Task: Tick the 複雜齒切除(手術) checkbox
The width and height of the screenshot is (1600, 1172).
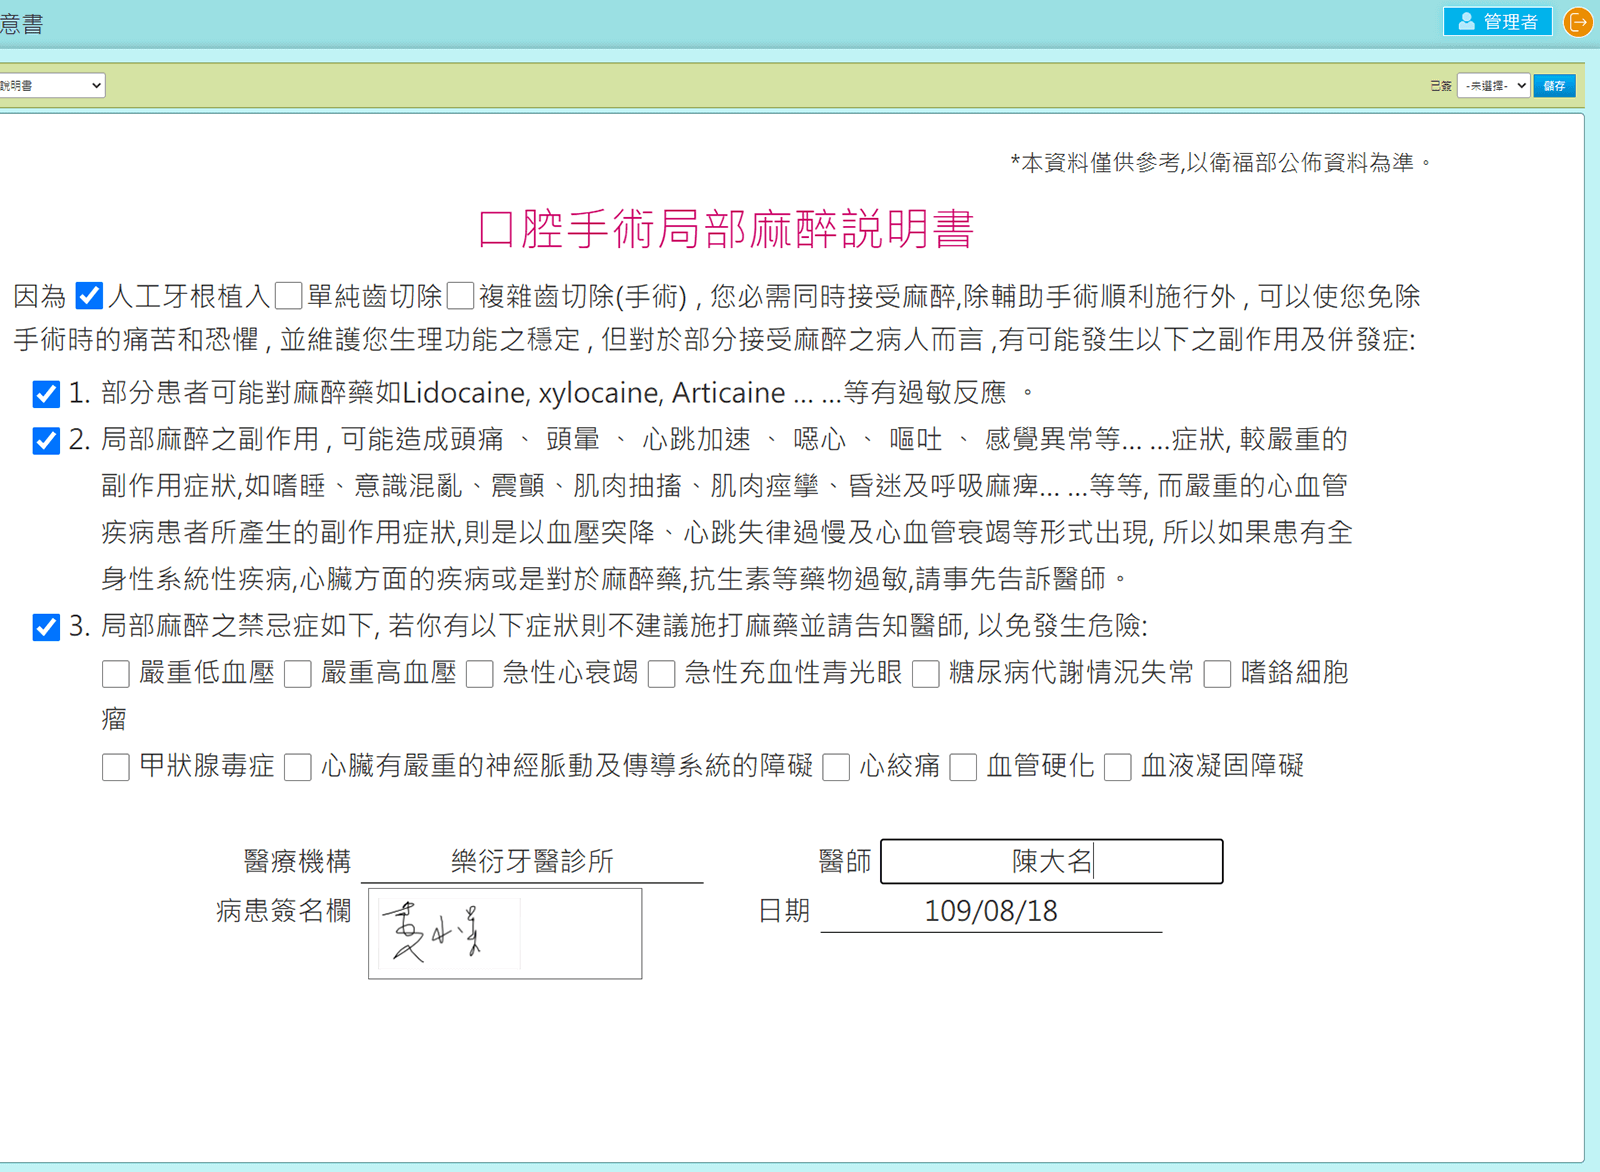Action: [461, 296]
